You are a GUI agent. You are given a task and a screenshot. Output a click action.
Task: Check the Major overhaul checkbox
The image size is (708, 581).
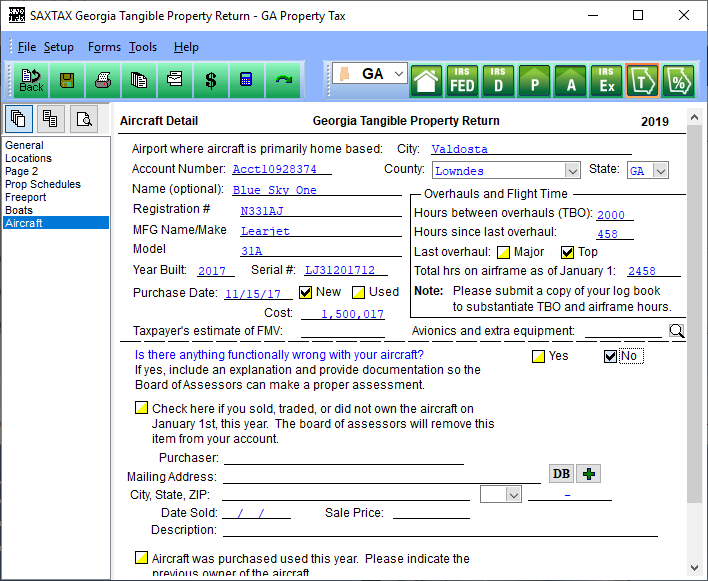(503, 252)
